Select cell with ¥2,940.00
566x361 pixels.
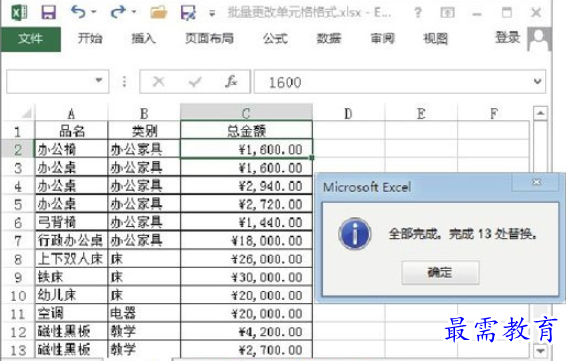click(x=246, y=186)
